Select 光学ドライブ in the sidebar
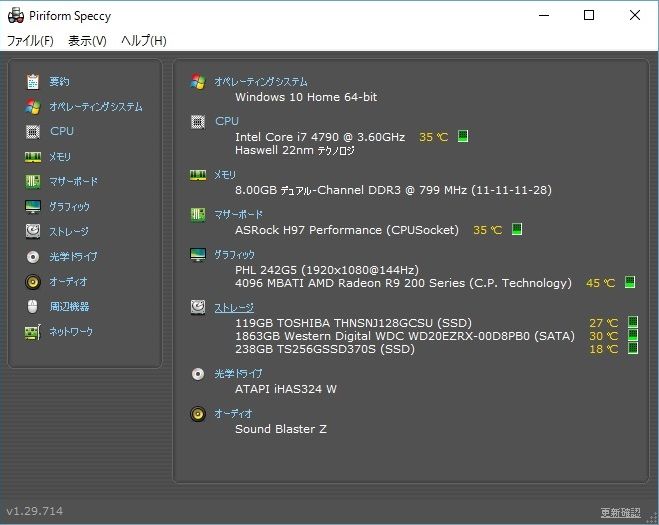Image resolution: width=659 pixels, height=525 pixels. click(73, 256)
